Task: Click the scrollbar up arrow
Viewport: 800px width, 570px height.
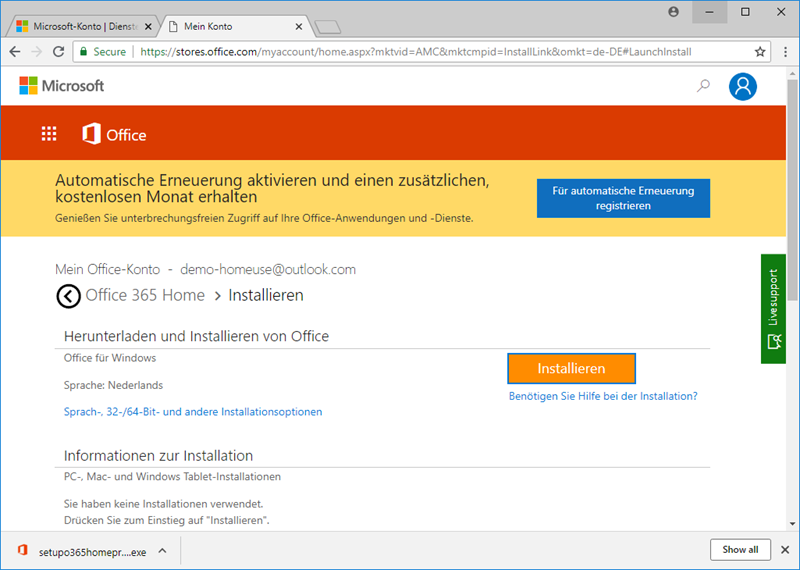Action: pyautogui.click(x=792, y=74)
